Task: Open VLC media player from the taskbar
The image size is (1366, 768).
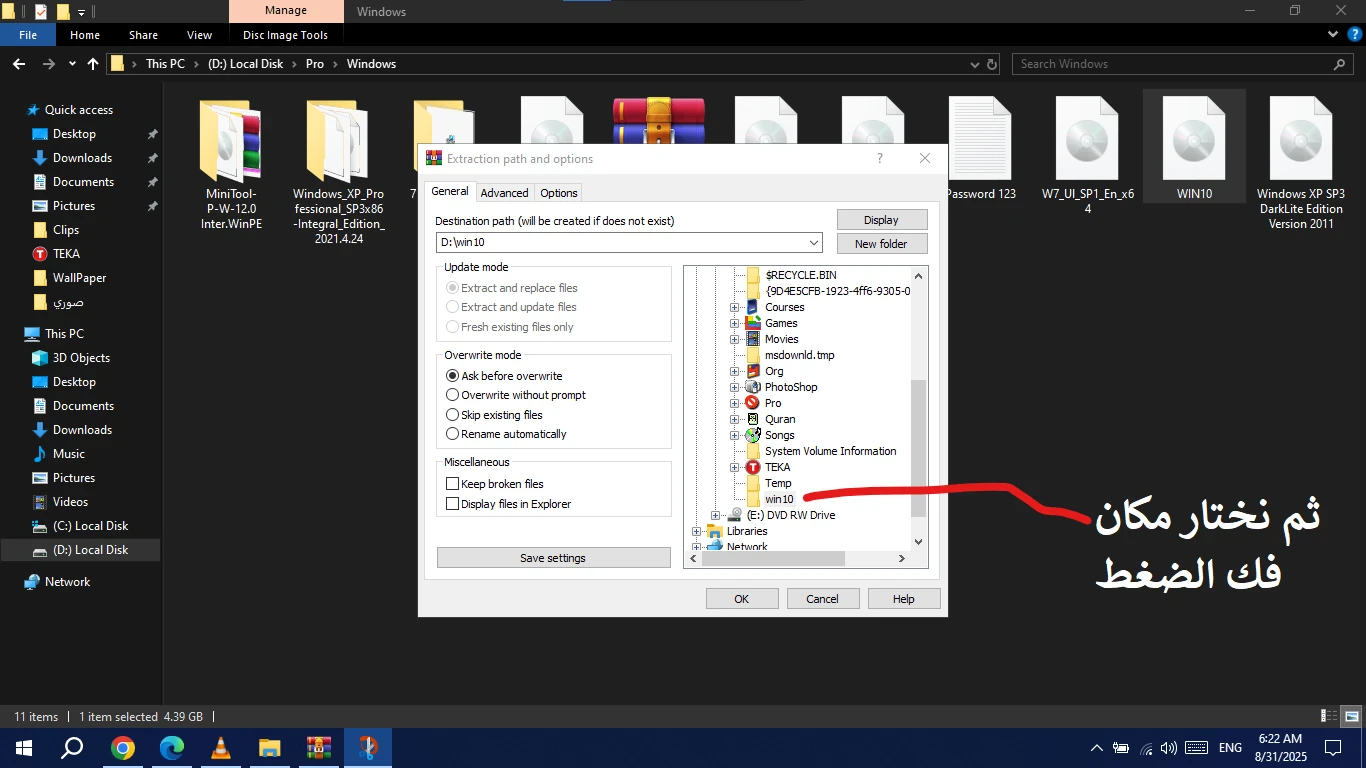Action: 221,748
